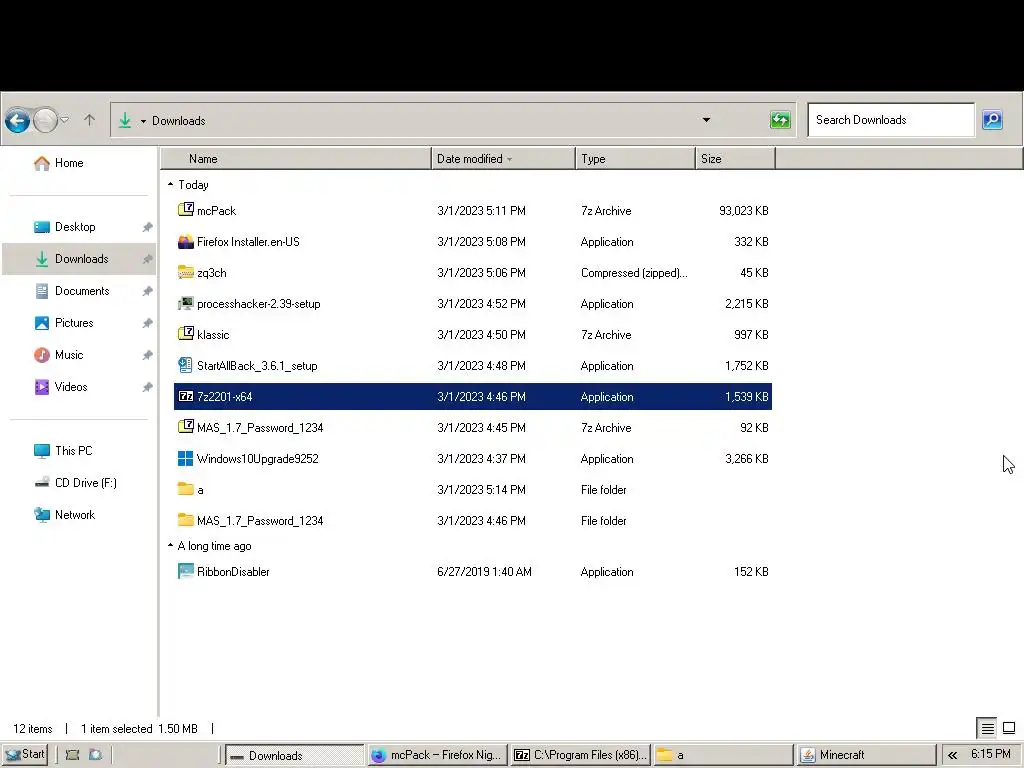Click the 6:15 PM taskbar clock
Screen dimensions: 1024x768
coord(991,754)
